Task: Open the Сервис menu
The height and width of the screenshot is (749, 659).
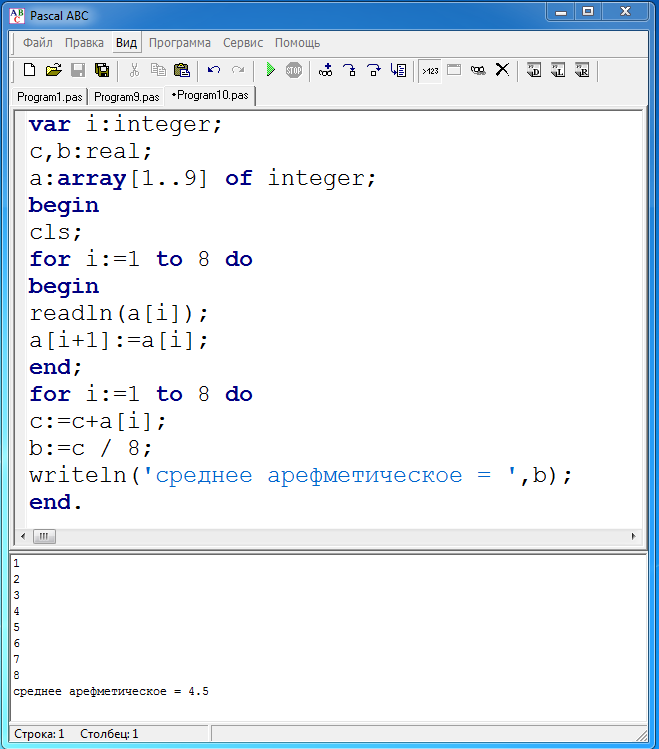Action: [x=243, y=43]
